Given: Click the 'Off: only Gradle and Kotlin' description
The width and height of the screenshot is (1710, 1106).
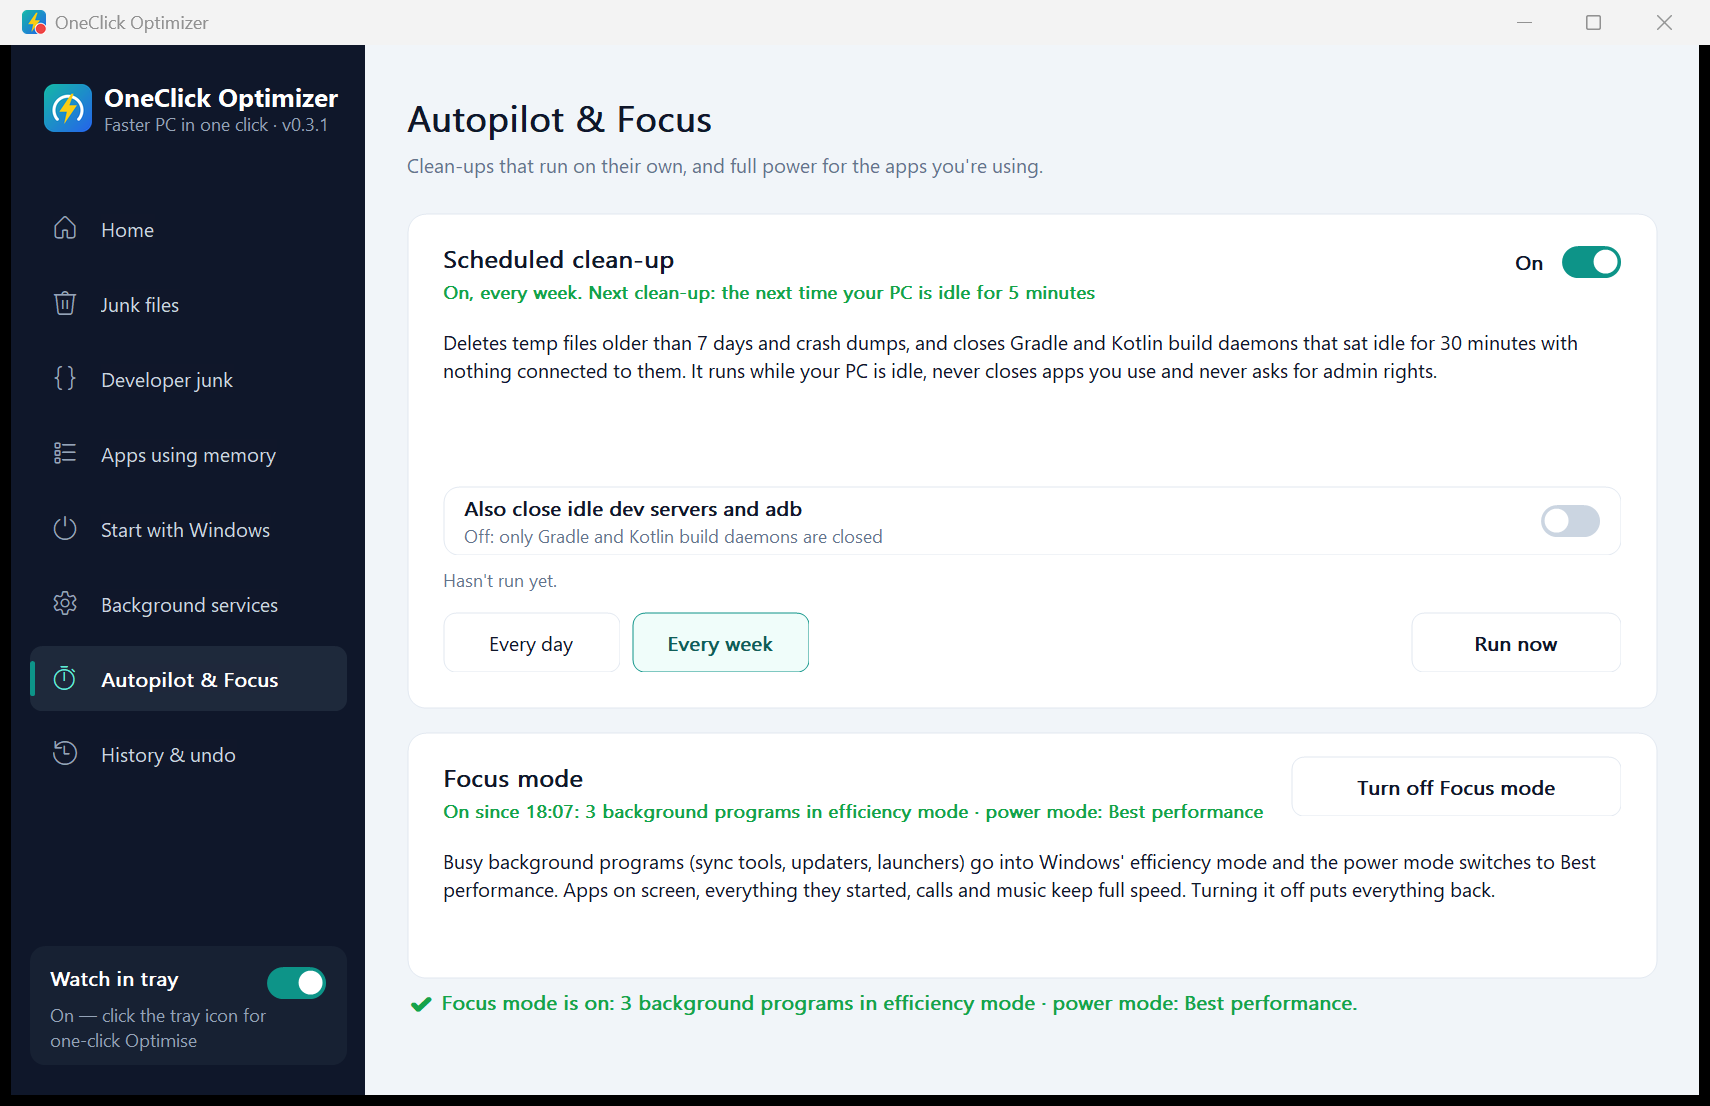Looking at the screenshot, I should 673,537.
